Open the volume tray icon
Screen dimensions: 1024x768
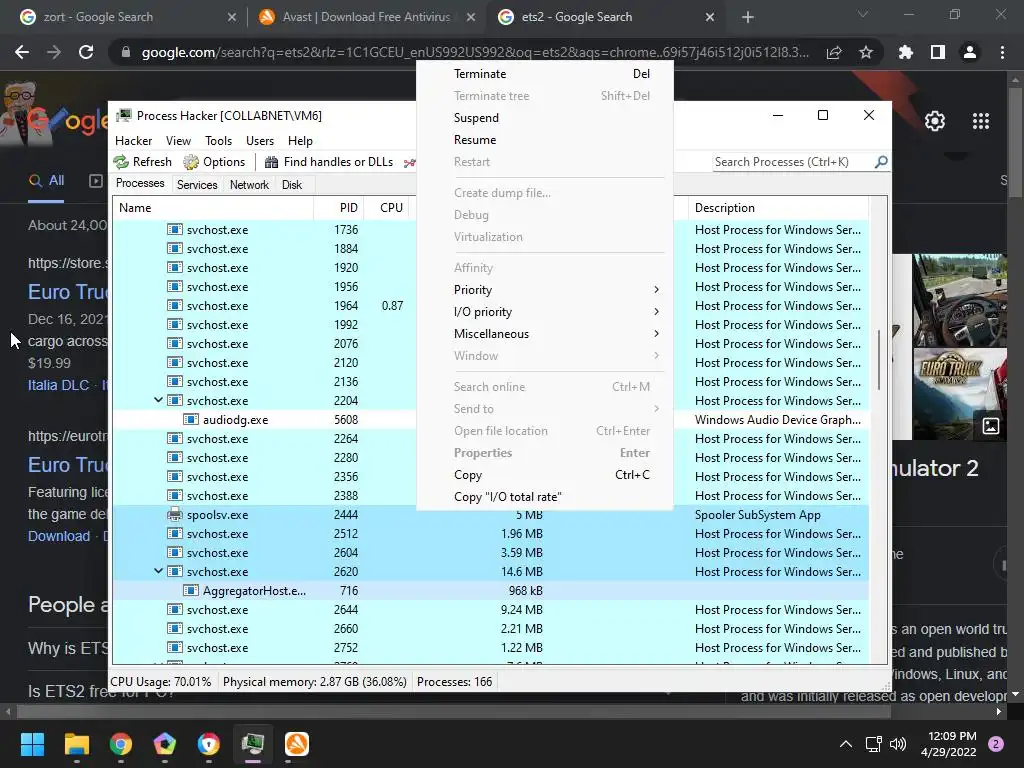click(899, 744)
